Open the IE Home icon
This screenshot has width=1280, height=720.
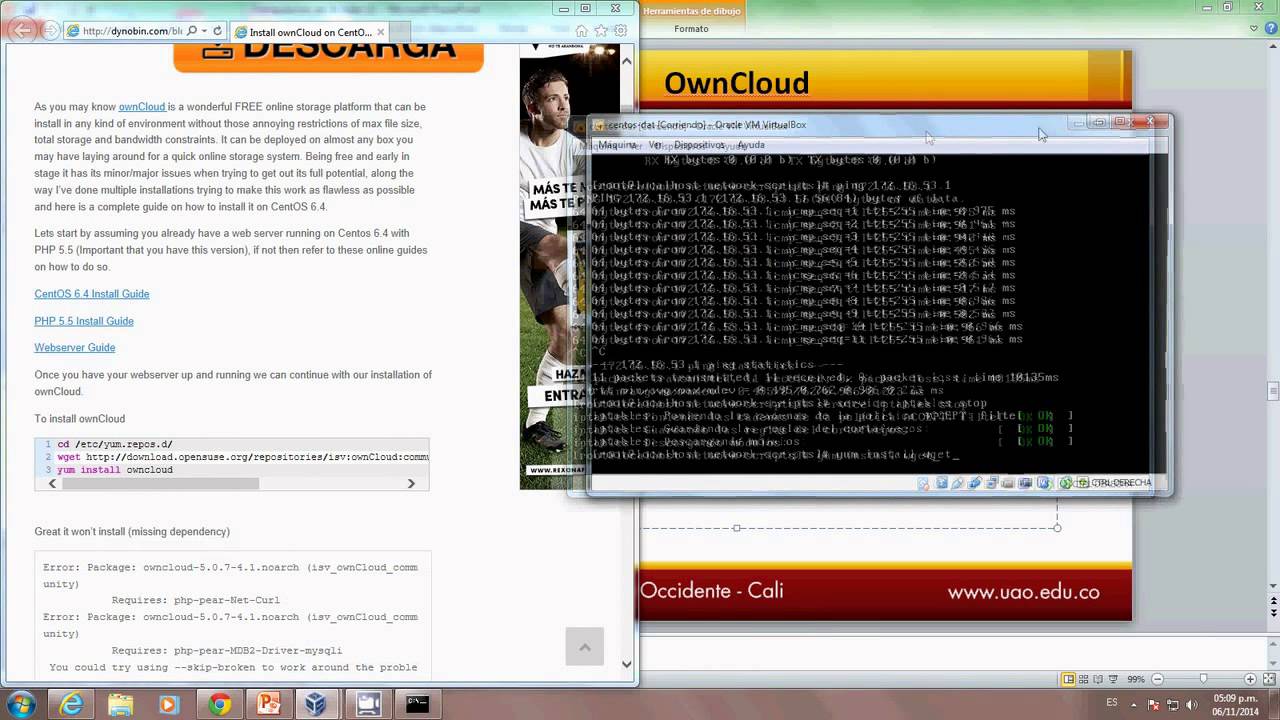[x=581, y=31]
